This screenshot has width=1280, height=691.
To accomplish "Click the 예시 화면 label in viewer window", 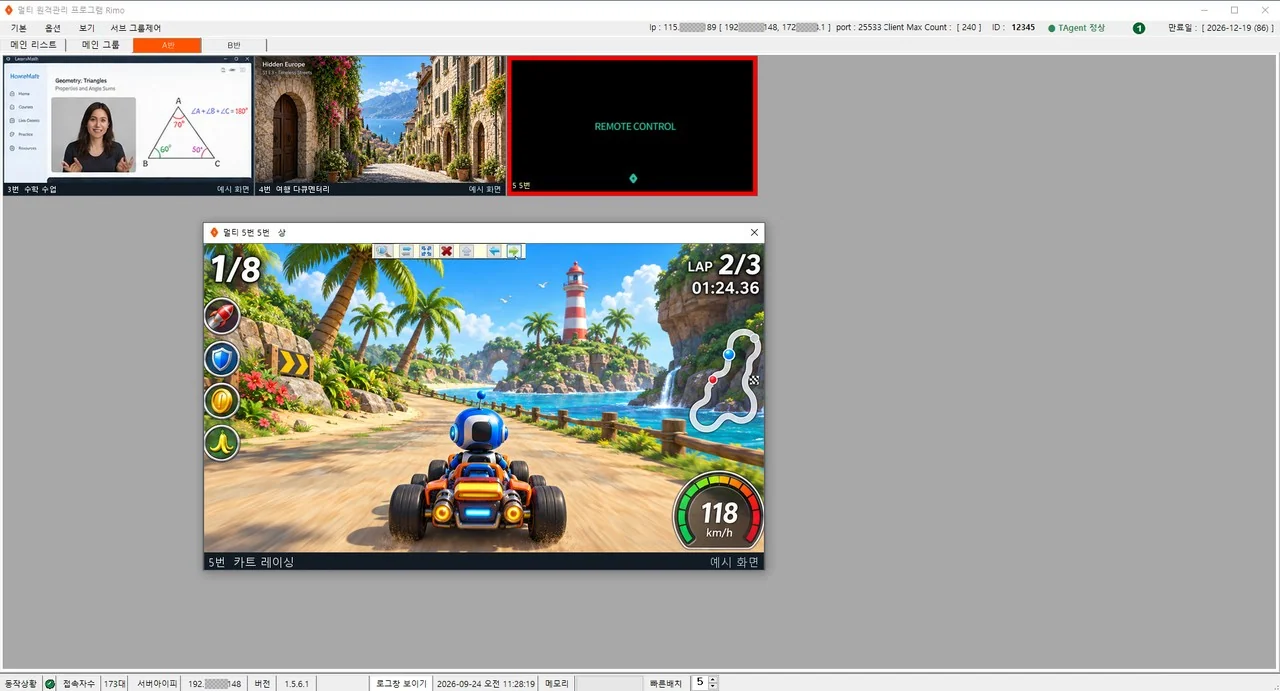I will 735,562.
